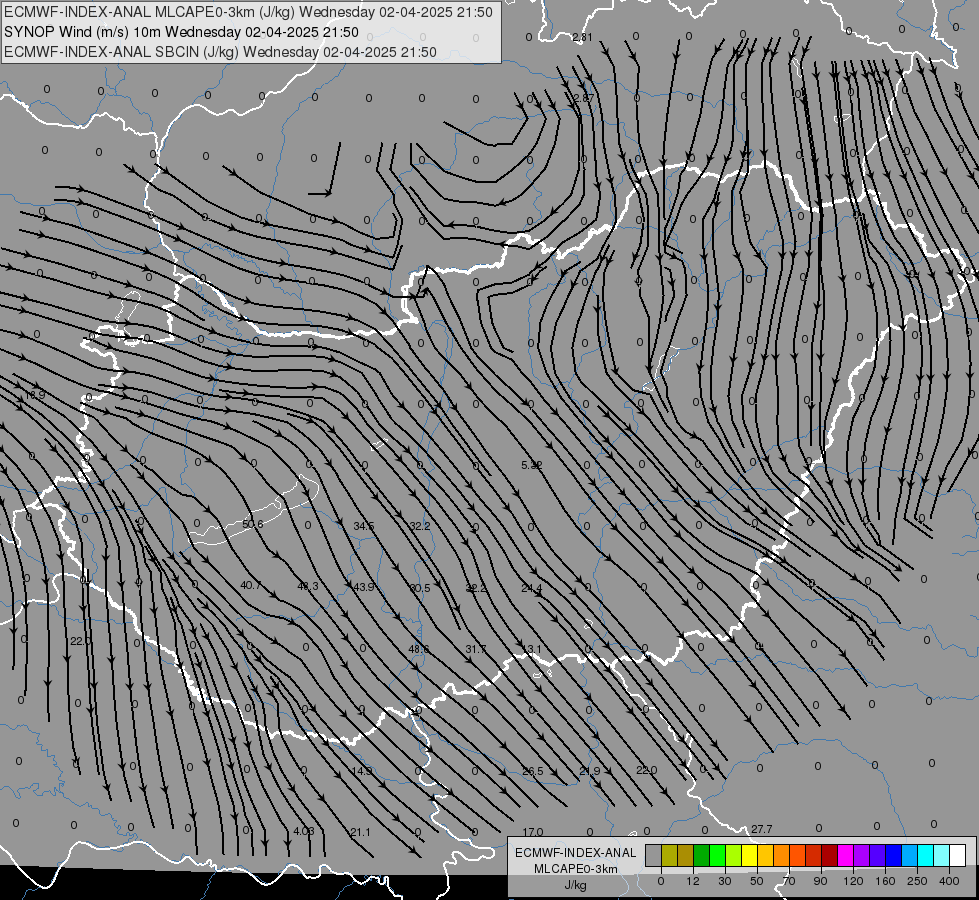Click the map value 2.81

pos(582,37)
